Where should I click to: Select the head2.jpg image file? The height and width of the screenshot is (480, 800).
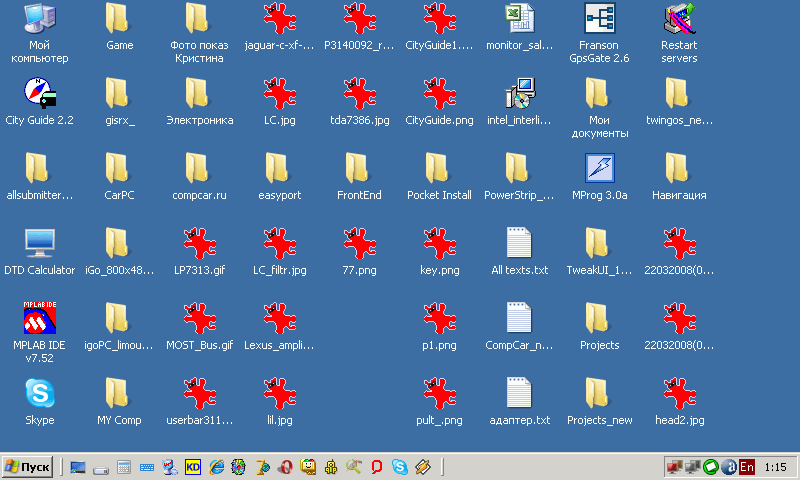click(x=679, y=393)
